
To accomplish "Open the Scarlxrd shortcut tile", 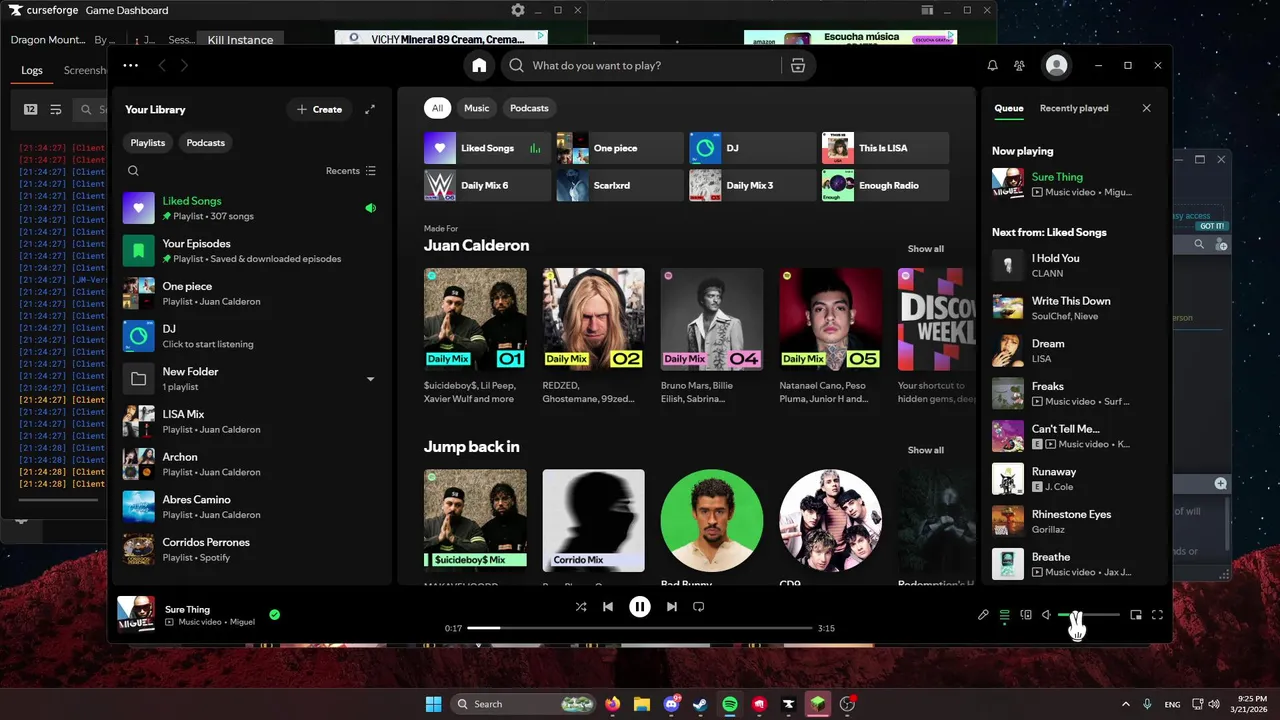I will [x=620, y=185].
